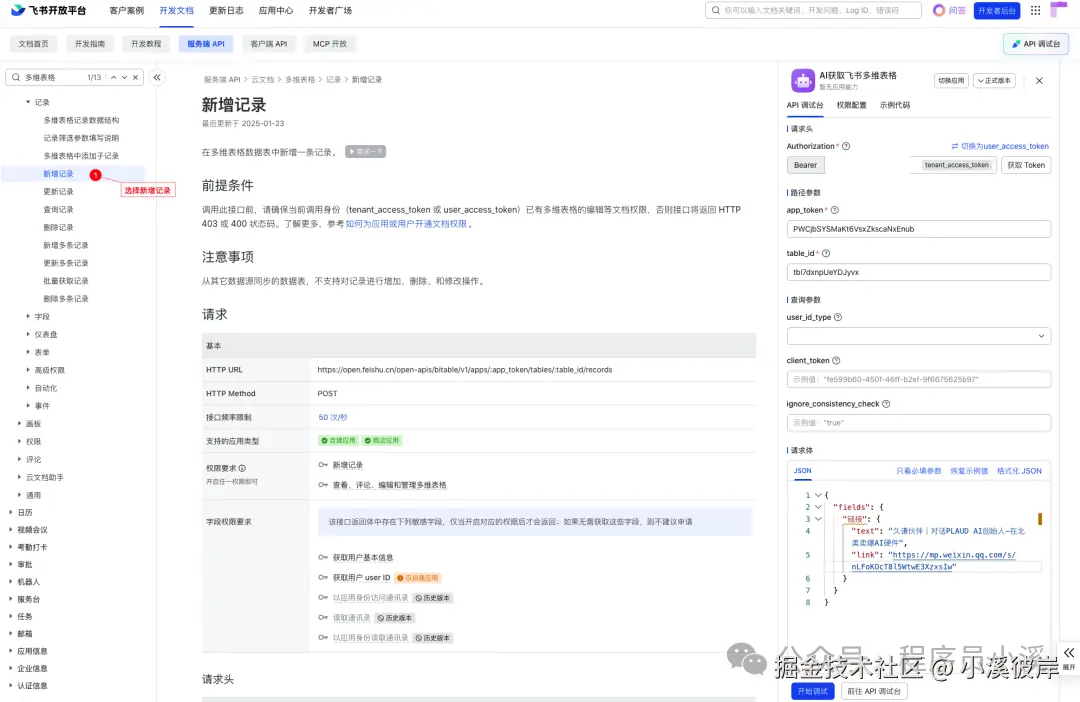The width and height of the screenshot is (1080, 702).
Task: Expand the 机器人 tree node
Action: point(11,581)
